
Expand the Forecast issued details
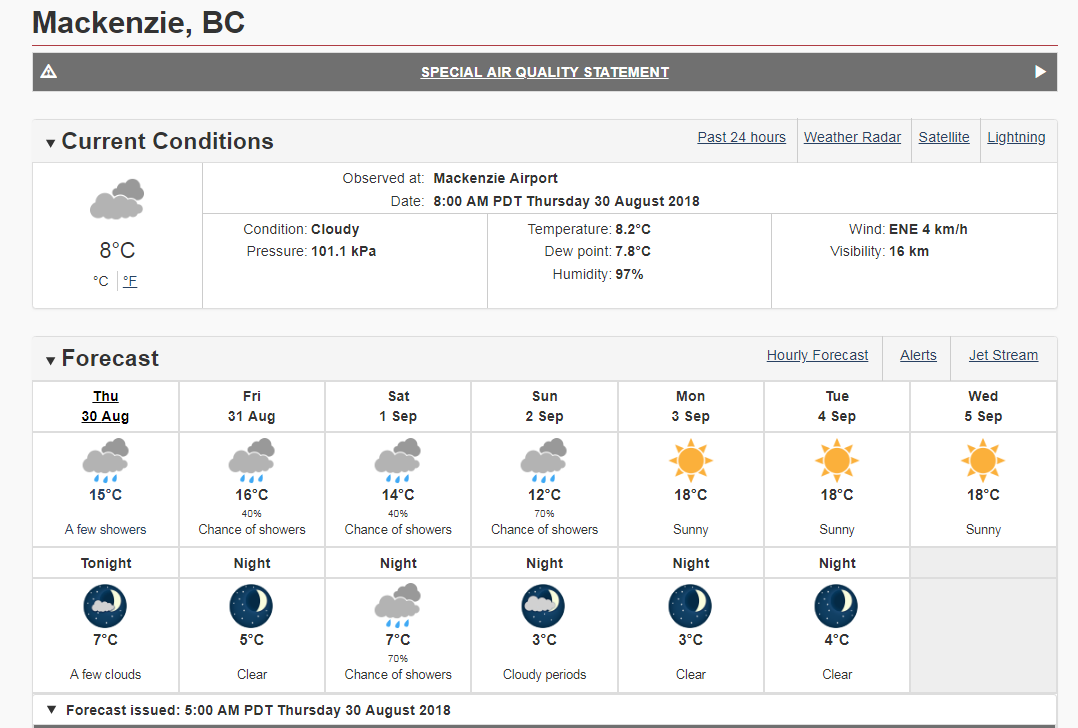pos(52,709)
